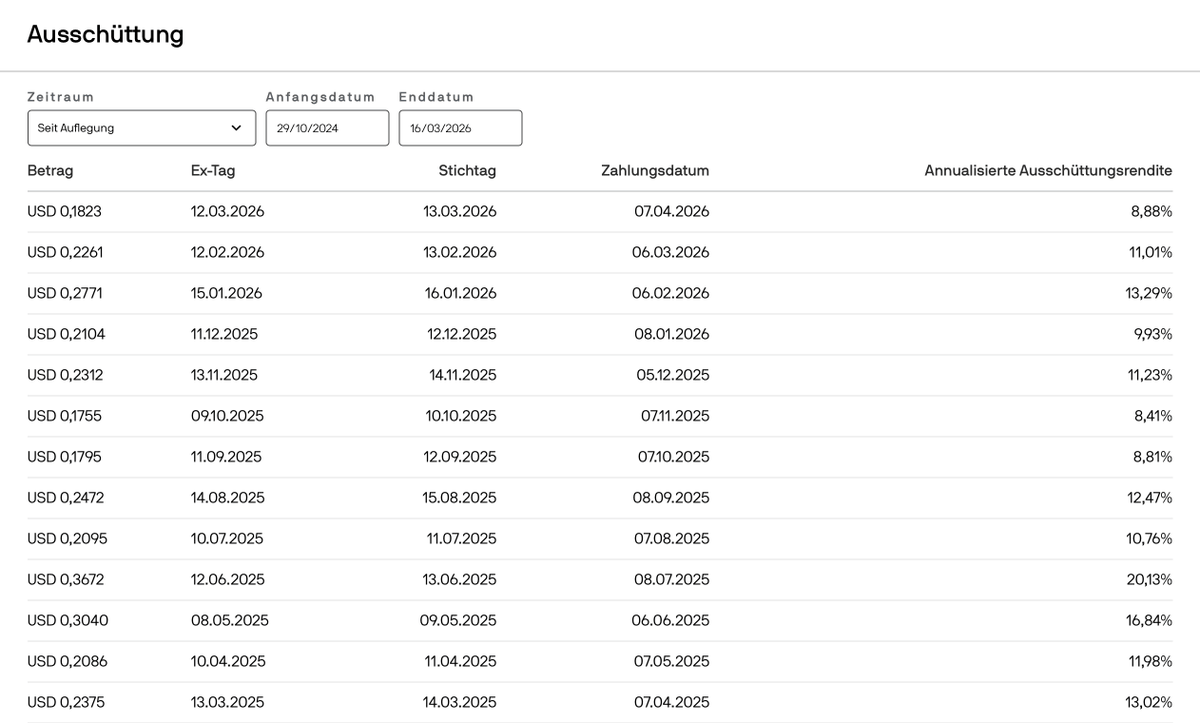Click Zahlungsdatum 08.01.2026
Image resolution: width=1200 pixels, height=723 pixels.
click(x=672, y=335)
